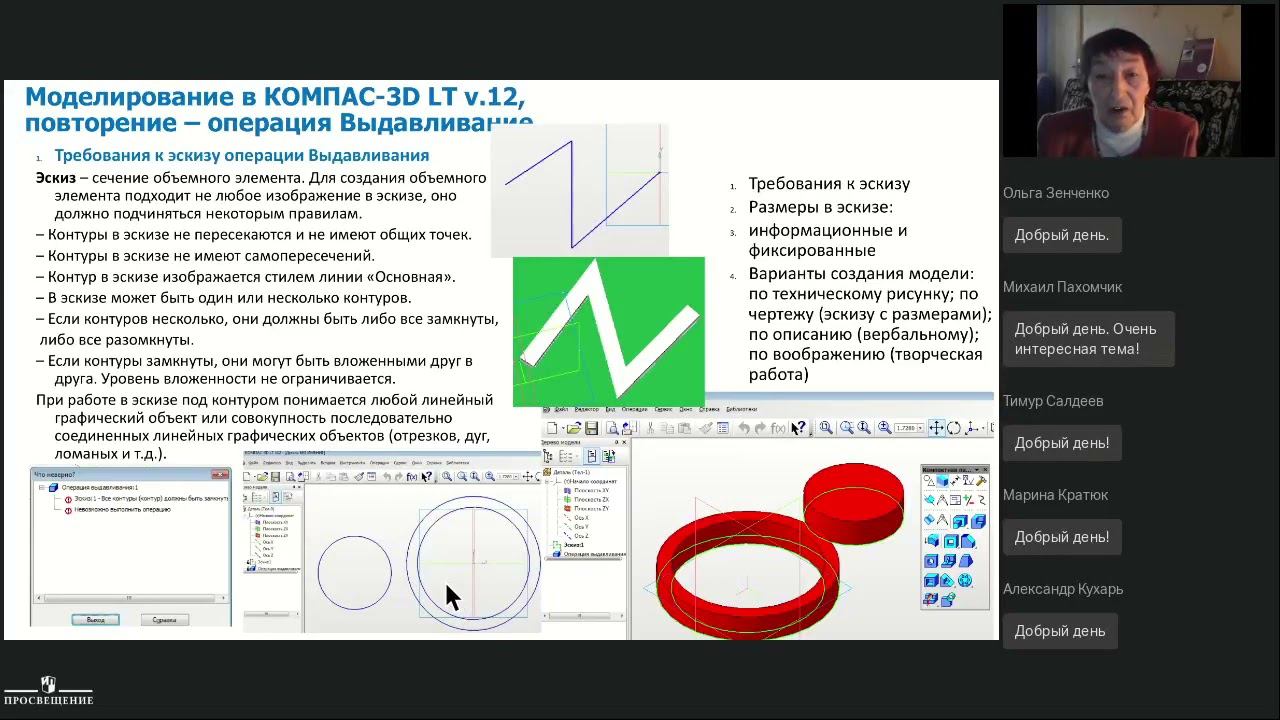Open the scale value dropdown in 3D model window
Screen dimensions: 1280x720
(922, 428)
